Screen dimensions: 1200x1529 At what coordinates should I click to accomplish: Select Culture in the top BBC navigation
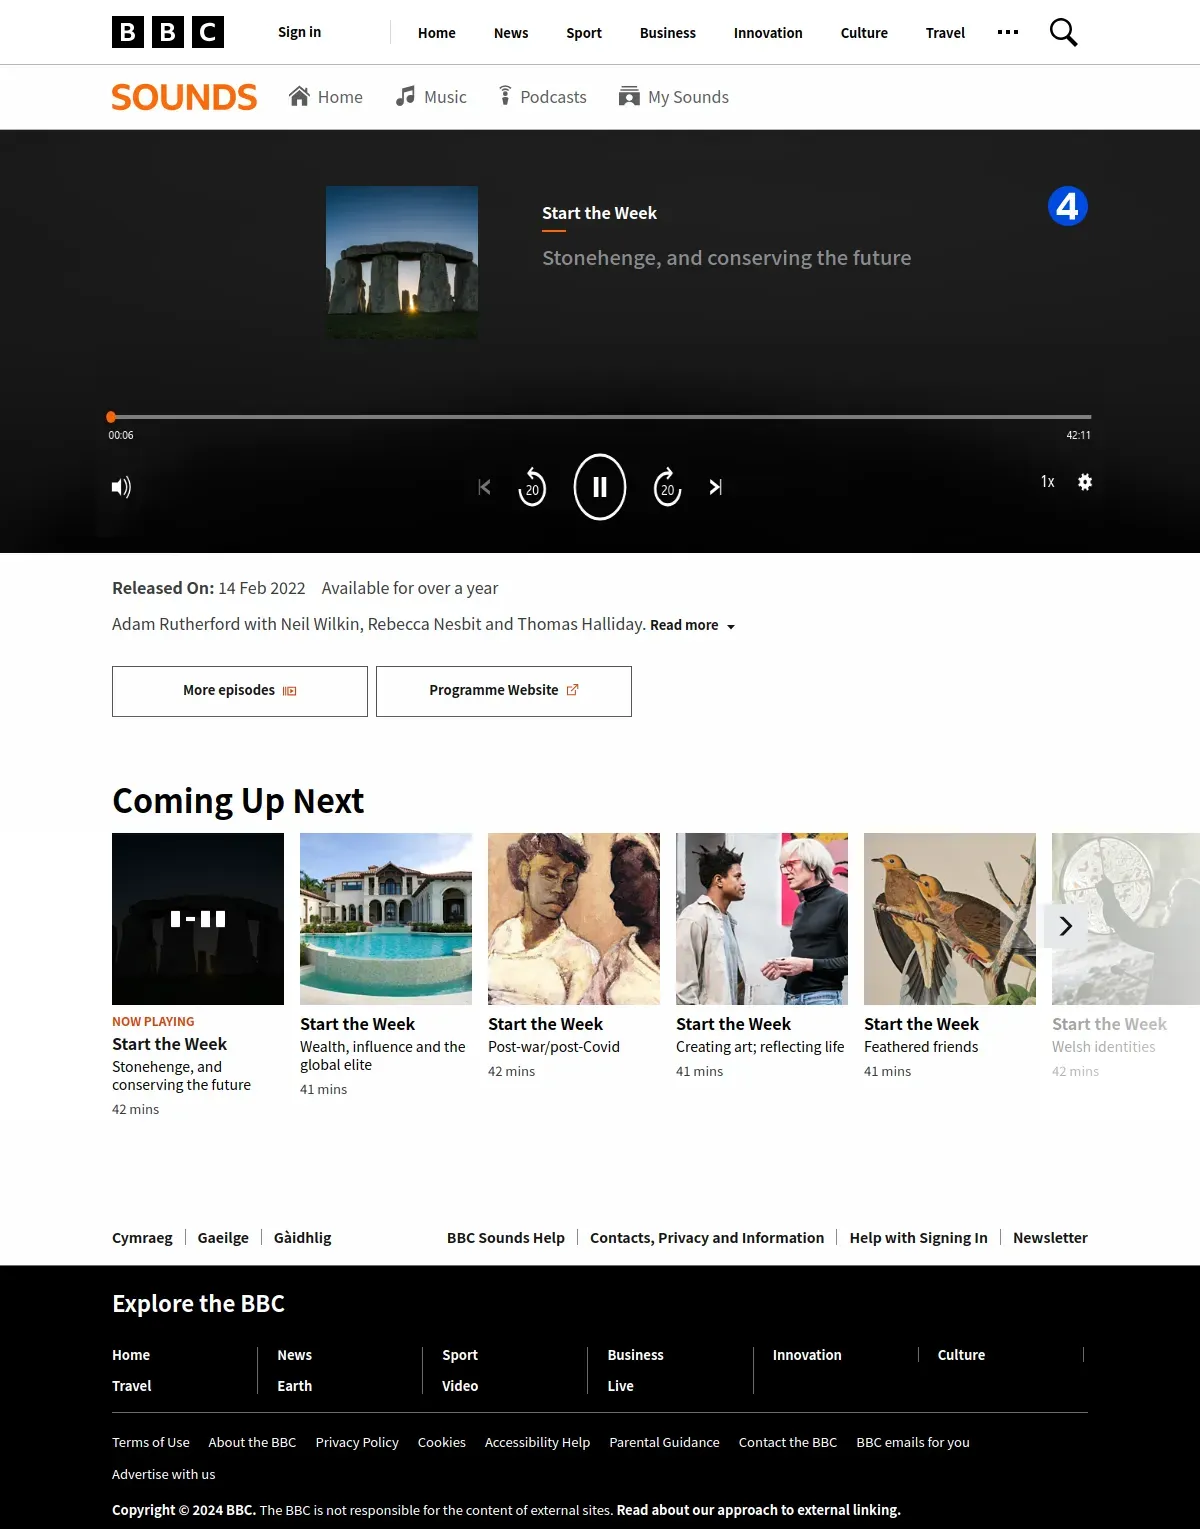[x=864, y=33]
